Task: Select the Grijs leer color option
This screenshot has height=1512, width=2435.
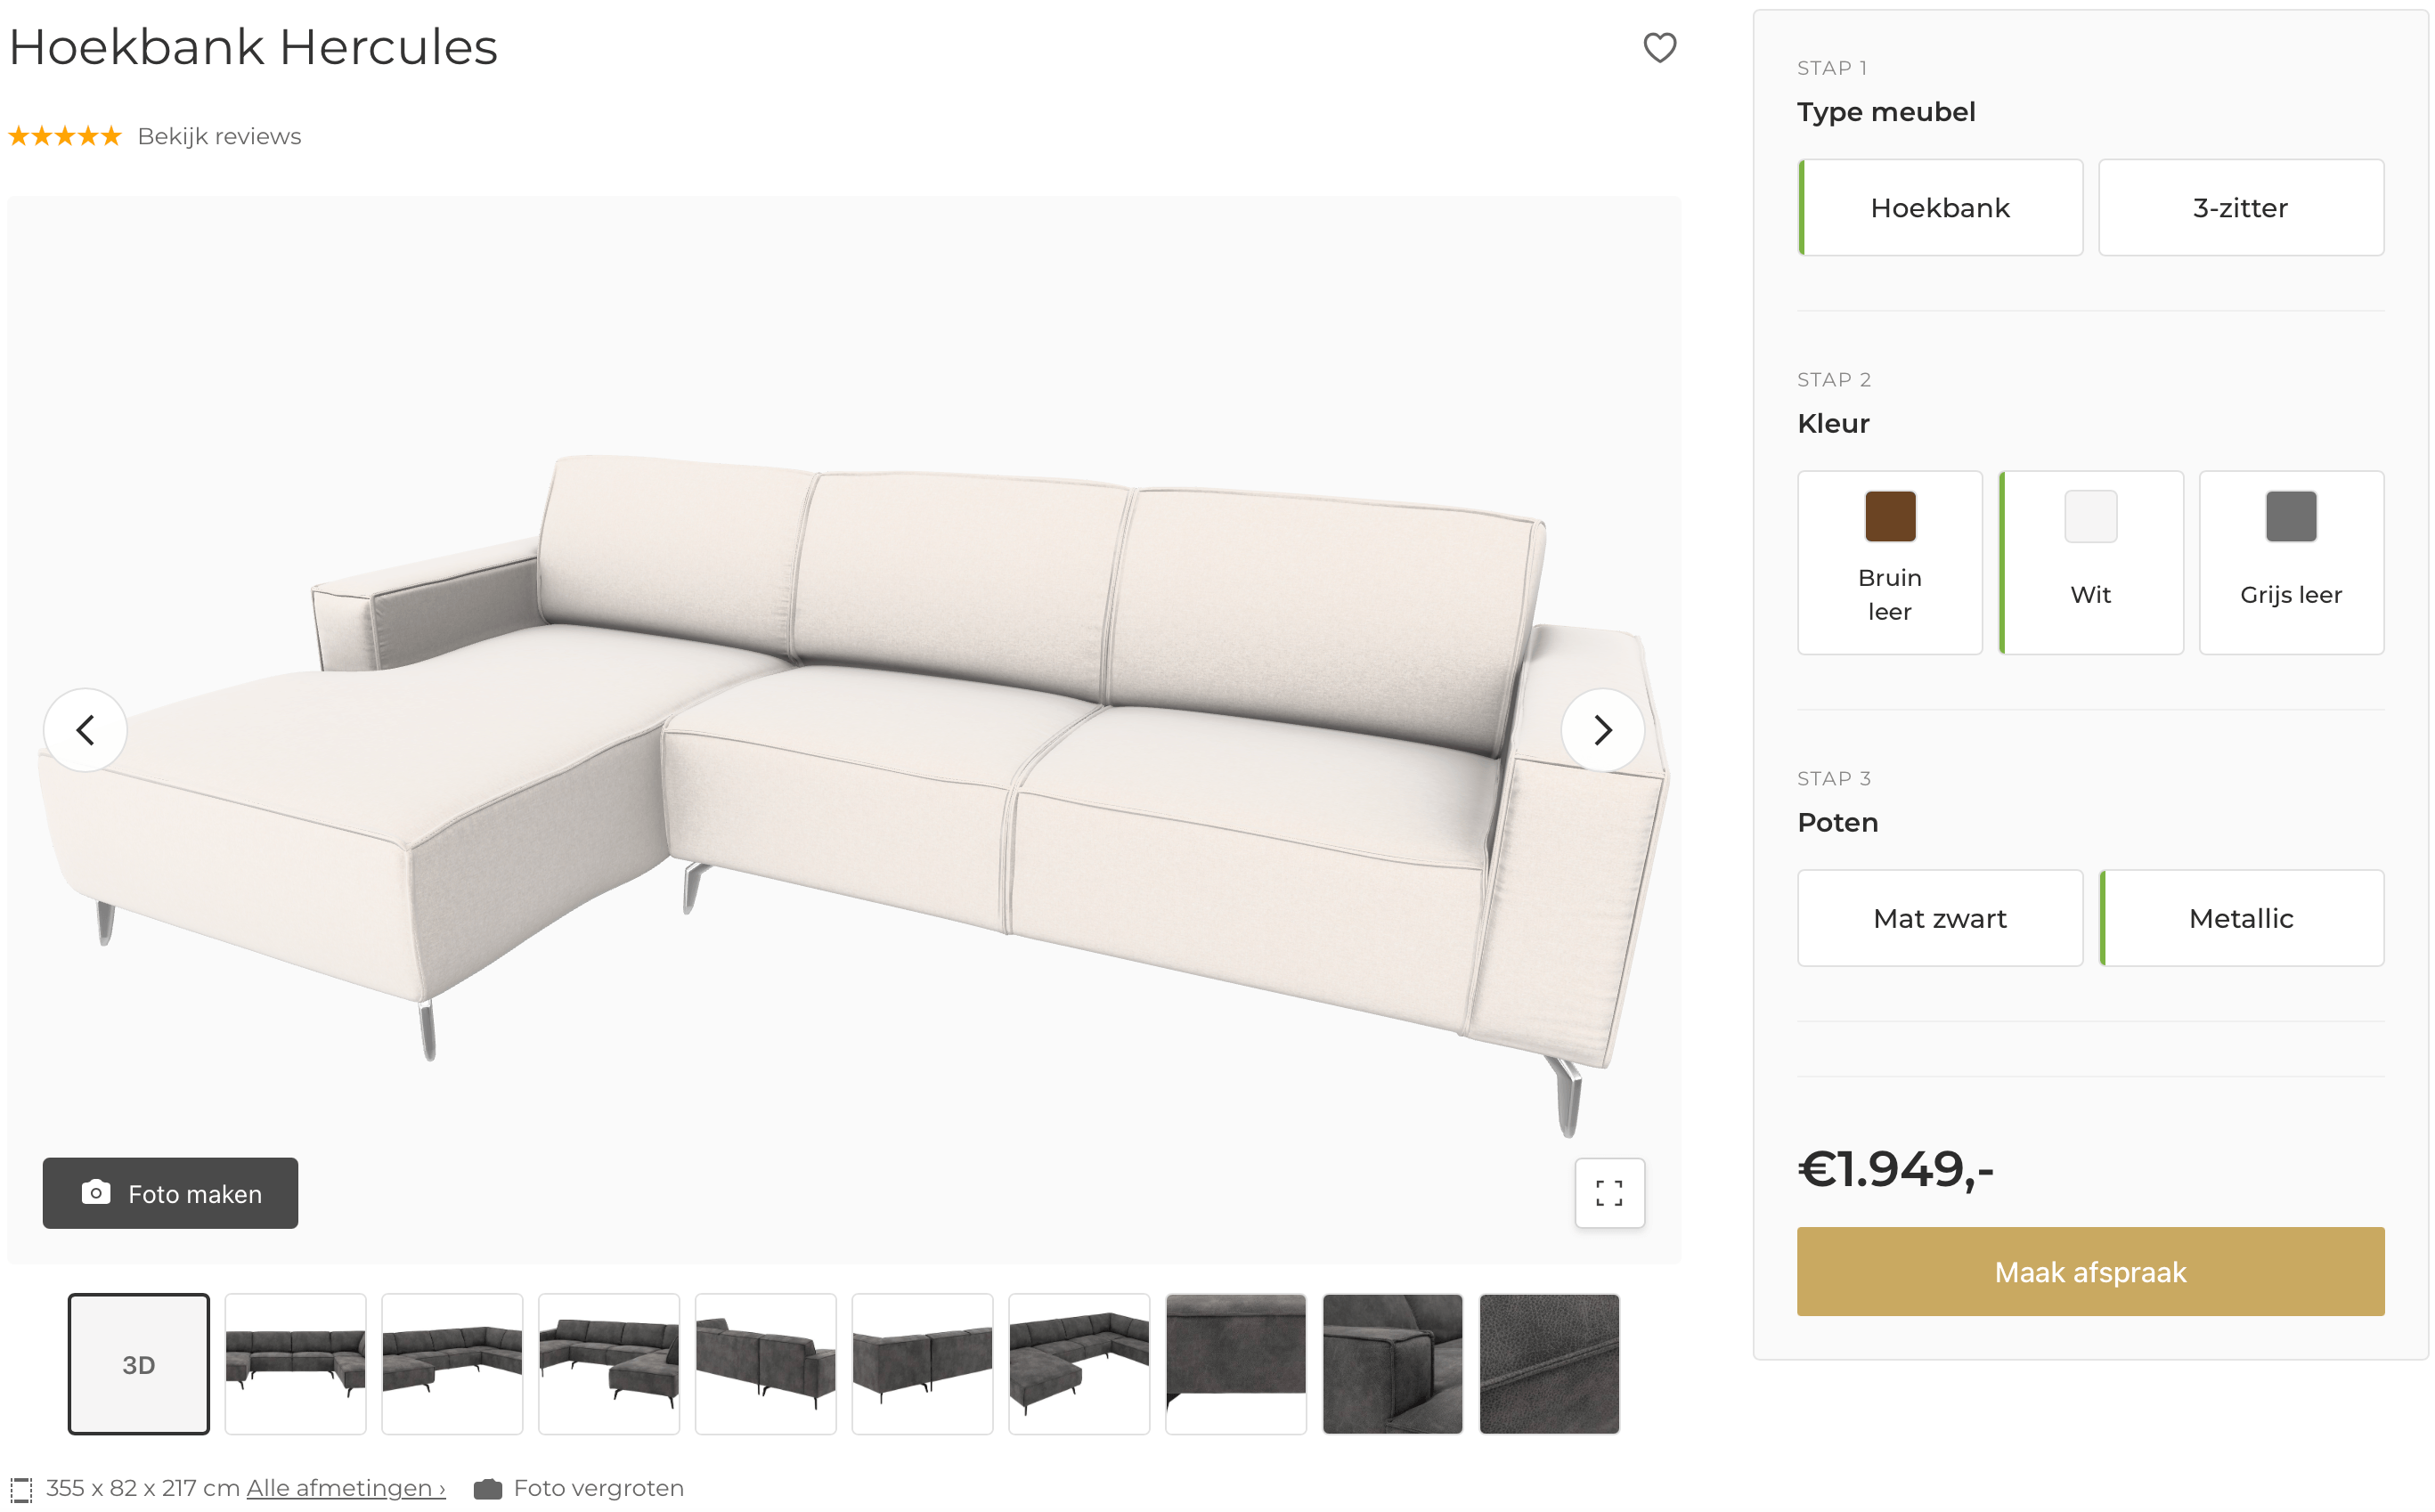Action: coord(2291,563)
